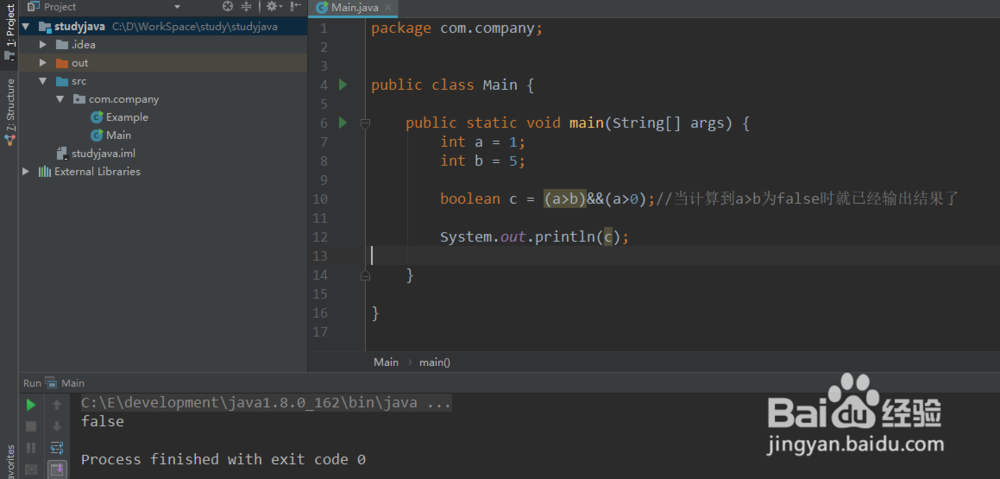This screenshot has width=1000, height=479.
Task: Open Project panel settings gear
Action: 274,6
